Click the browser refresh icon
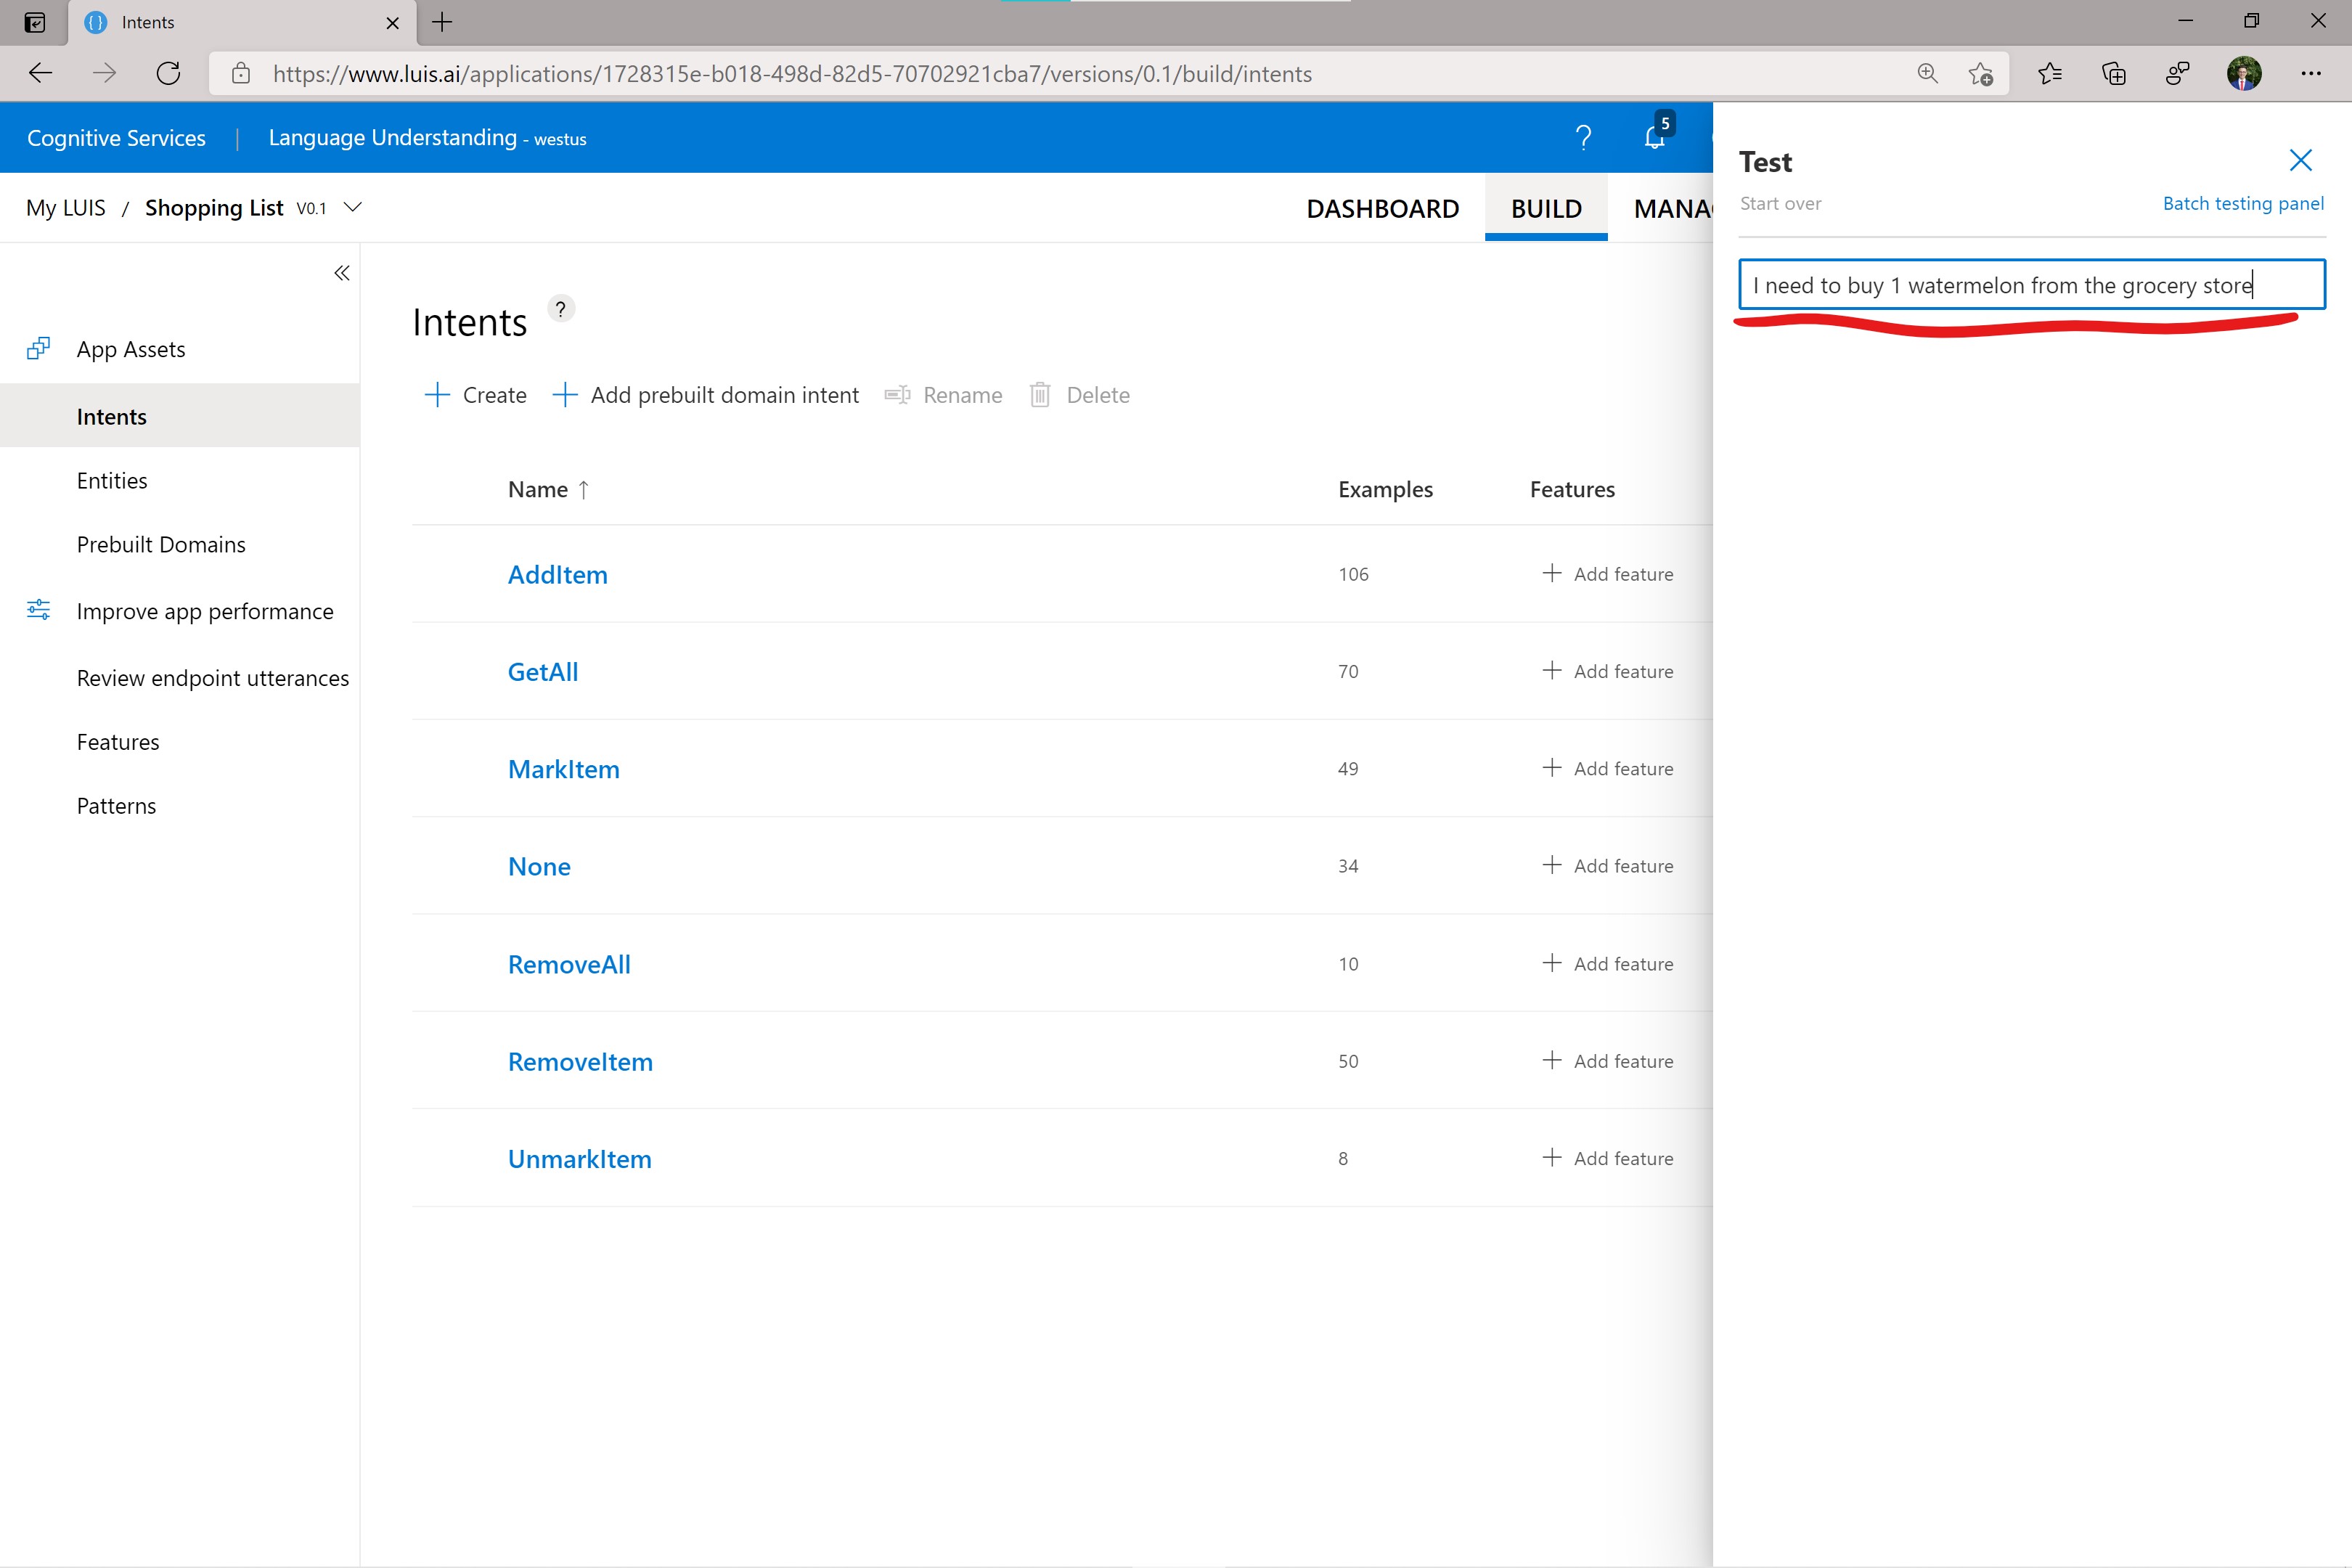 pos(168,74)
